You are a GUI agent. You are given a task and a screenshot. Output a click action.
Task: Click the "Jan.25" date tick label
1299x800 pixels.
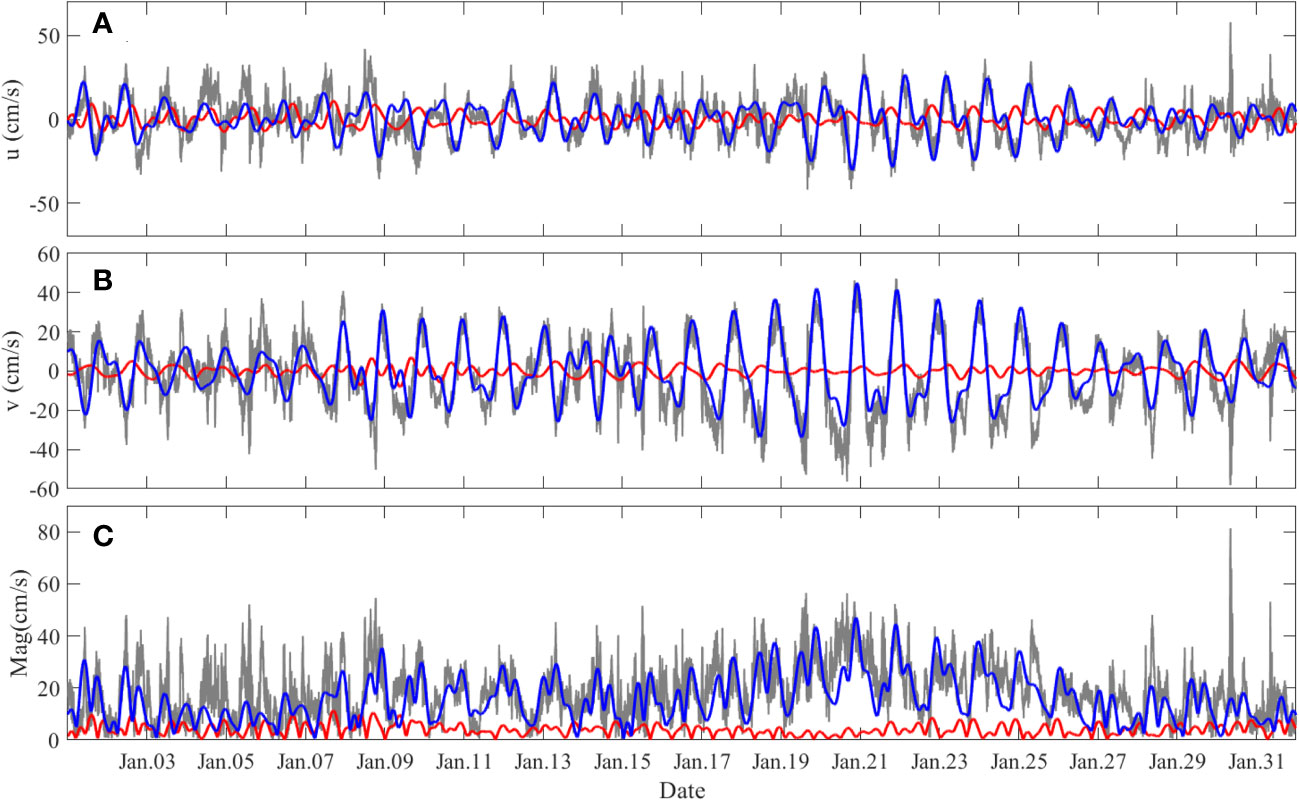point(1020,762)
